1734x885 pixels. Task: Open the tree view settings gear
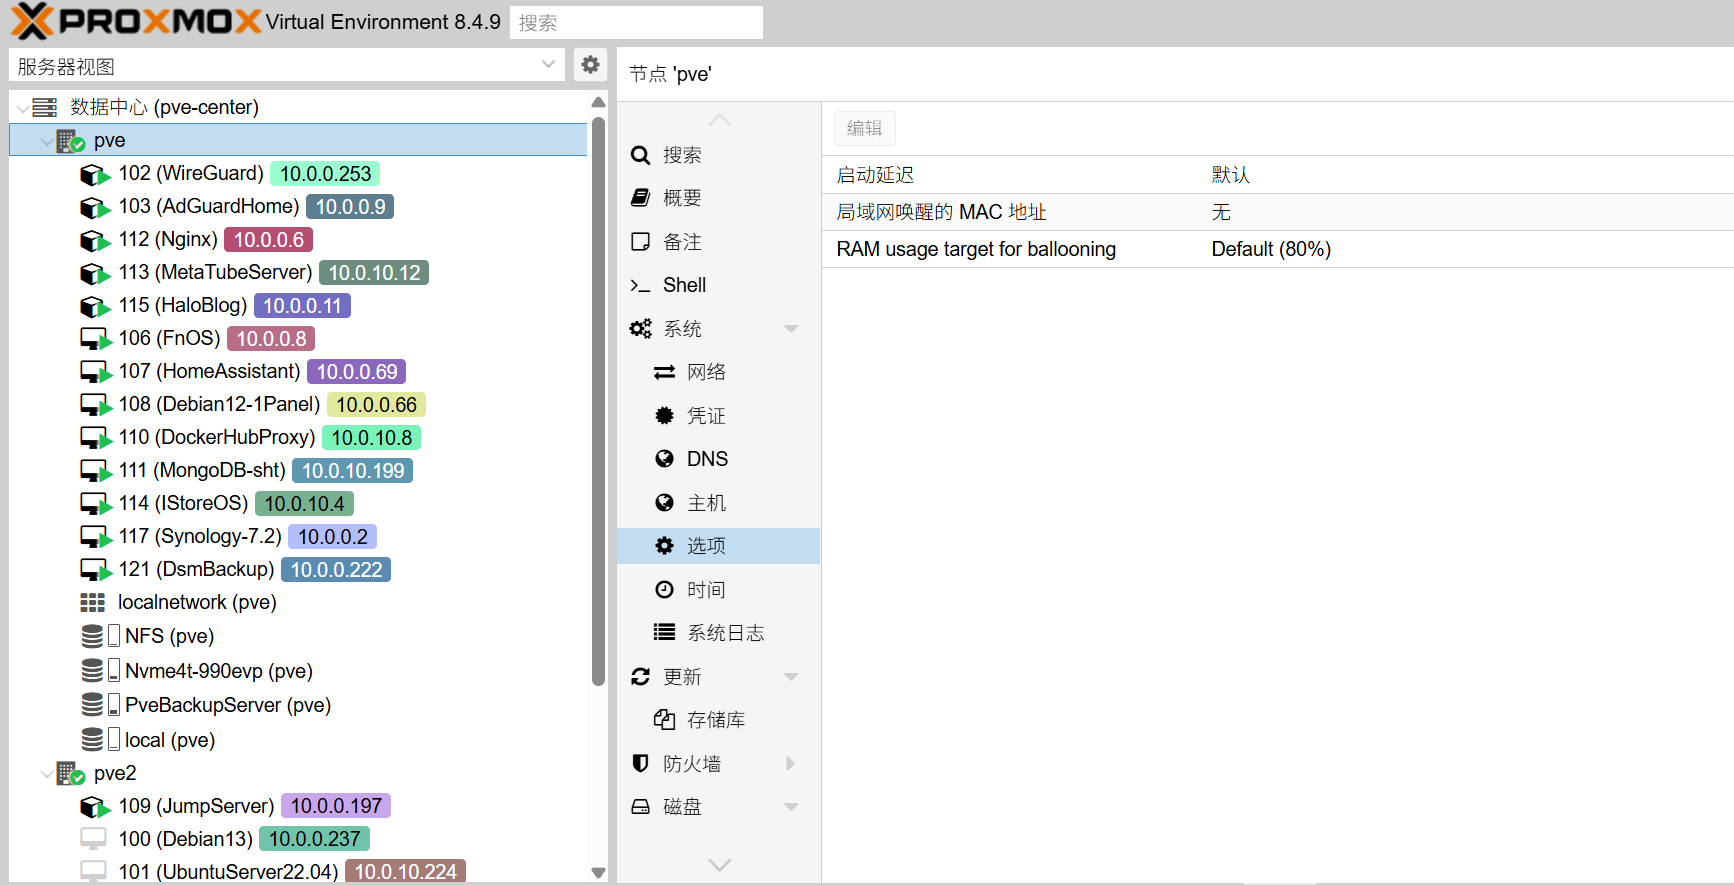tap(591, 65)
